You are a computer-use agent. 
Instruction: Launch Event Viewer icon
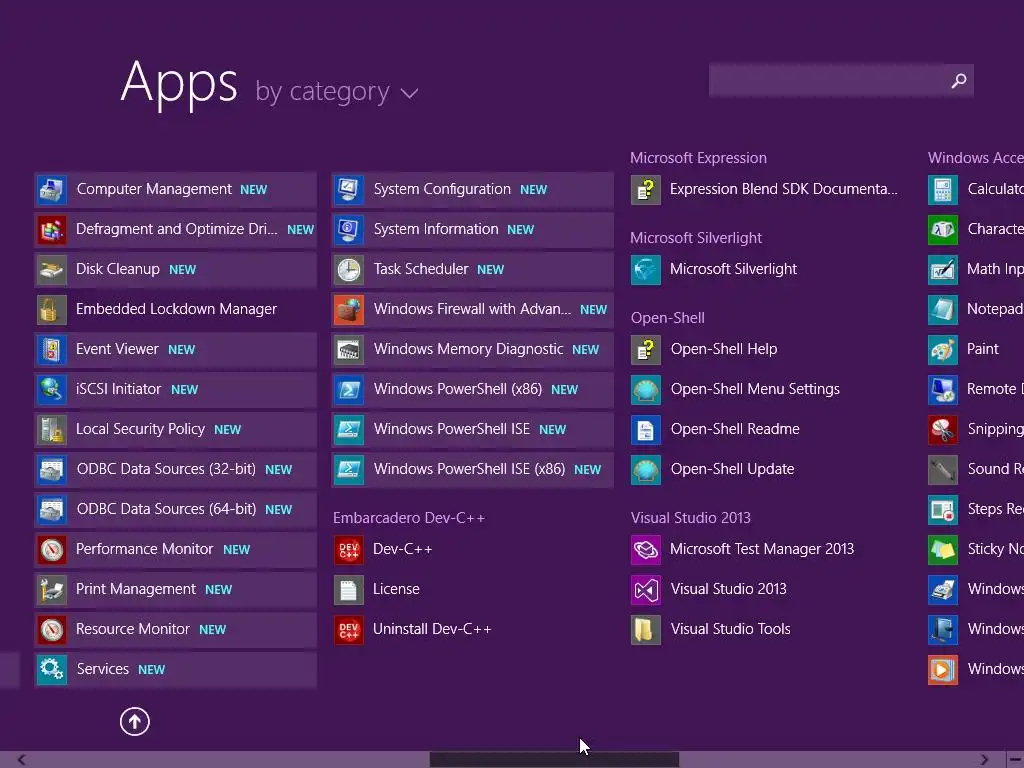tap(52, 349)
